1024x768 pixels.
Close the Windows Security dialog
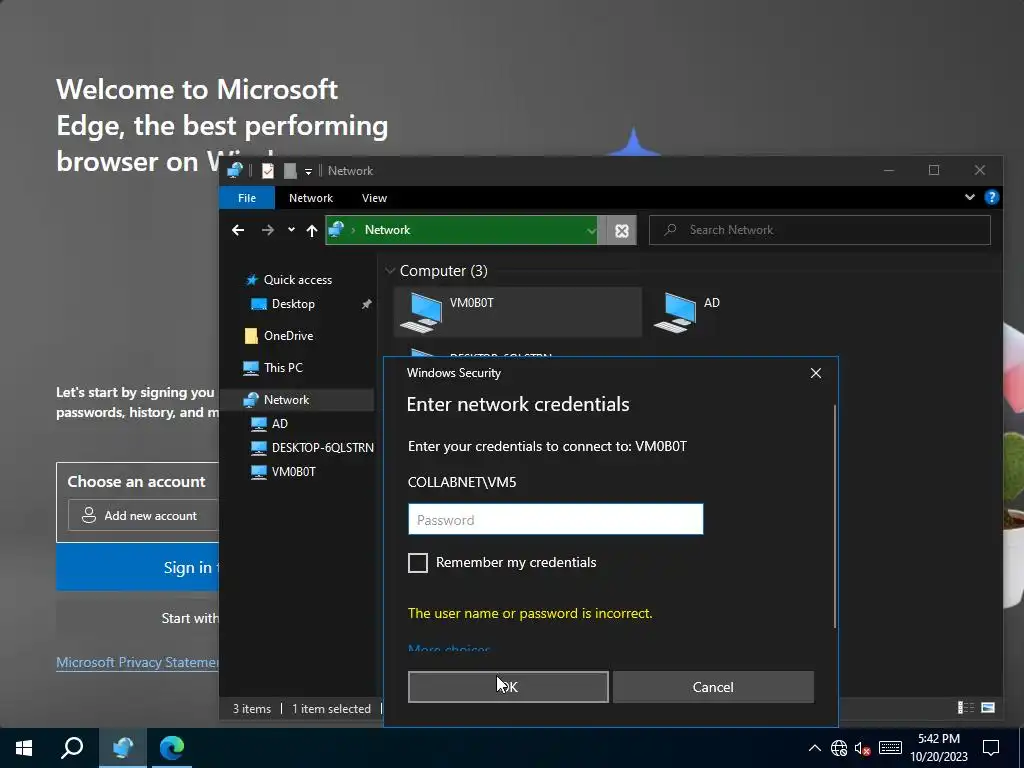pyautogui.click(x=816, y=373)
